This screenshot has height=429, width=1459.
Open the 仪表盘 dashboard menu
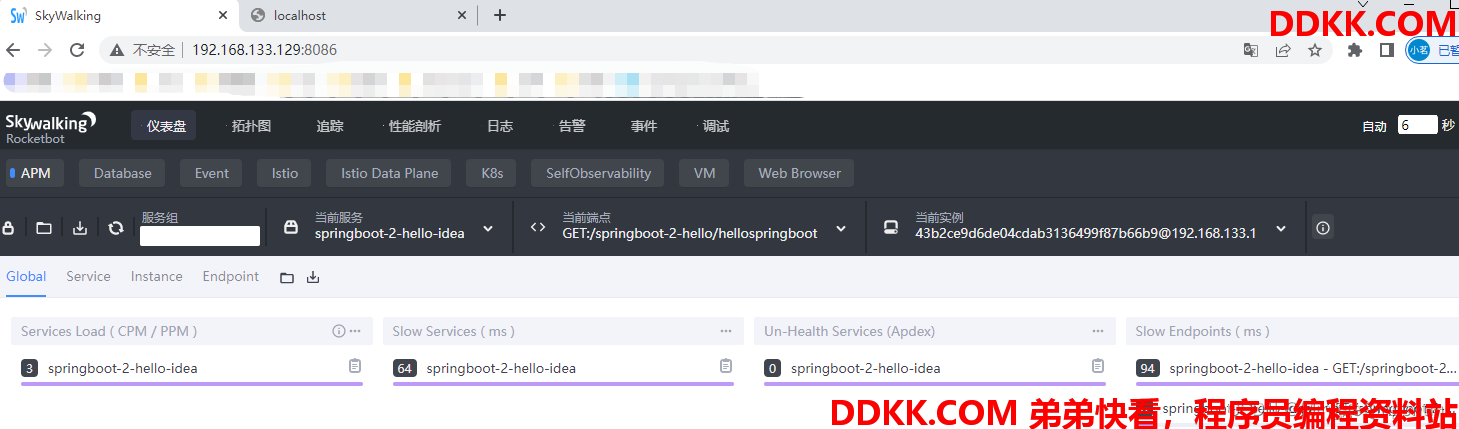click(165, 126)
